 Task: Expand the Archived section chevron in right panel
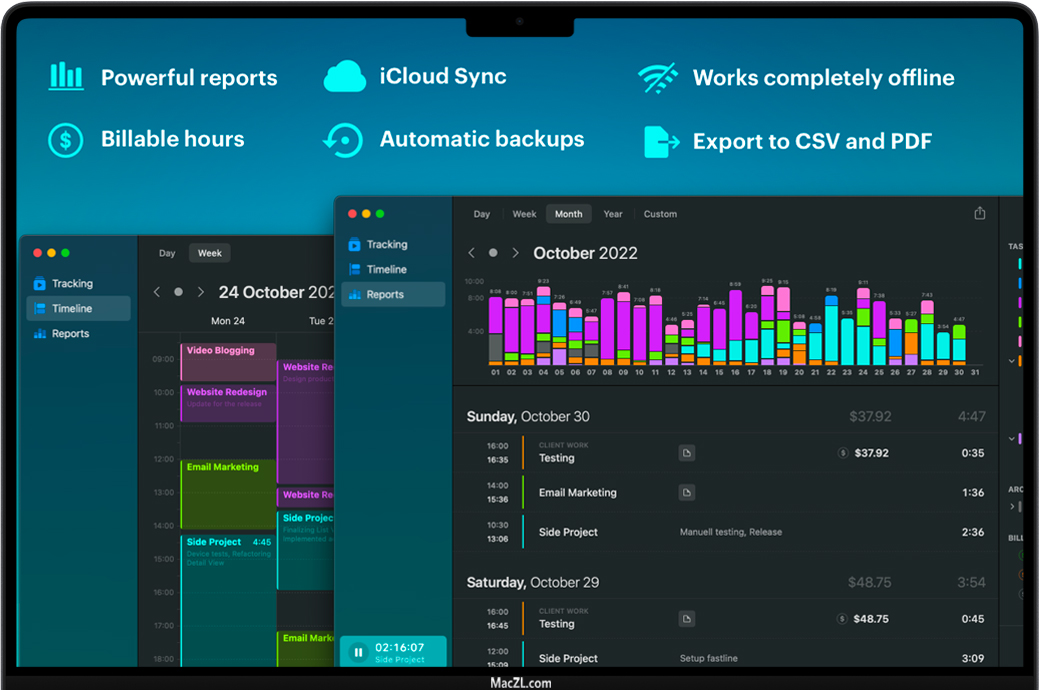(1012, 507)
